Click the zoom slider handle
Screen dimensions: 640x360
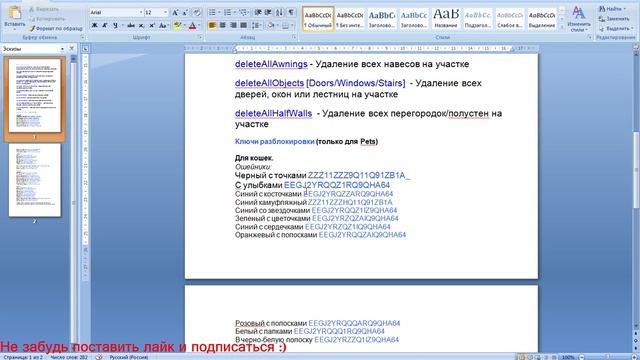click(607, 357)
